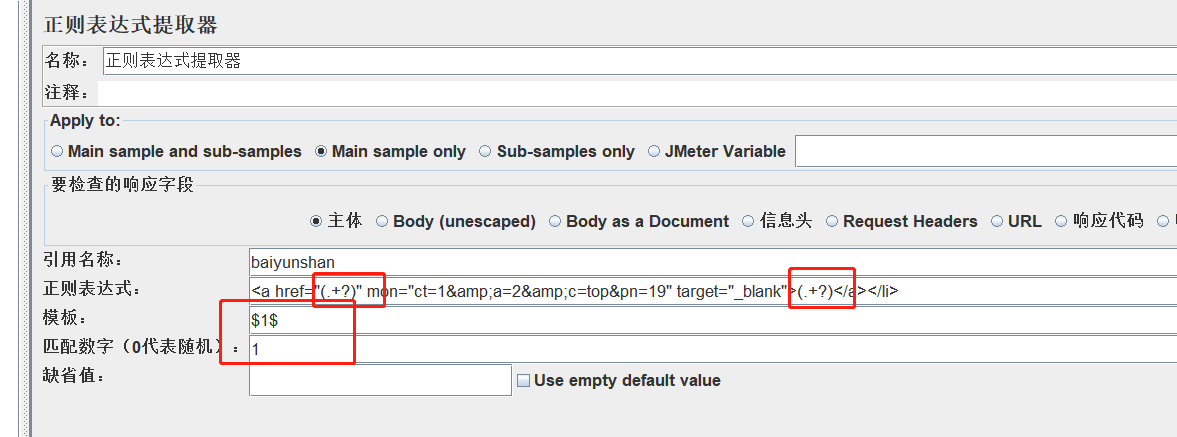Pick the "URL" response field radio
This screenshot has height=437, width=1177.
[x=997, y=222]
